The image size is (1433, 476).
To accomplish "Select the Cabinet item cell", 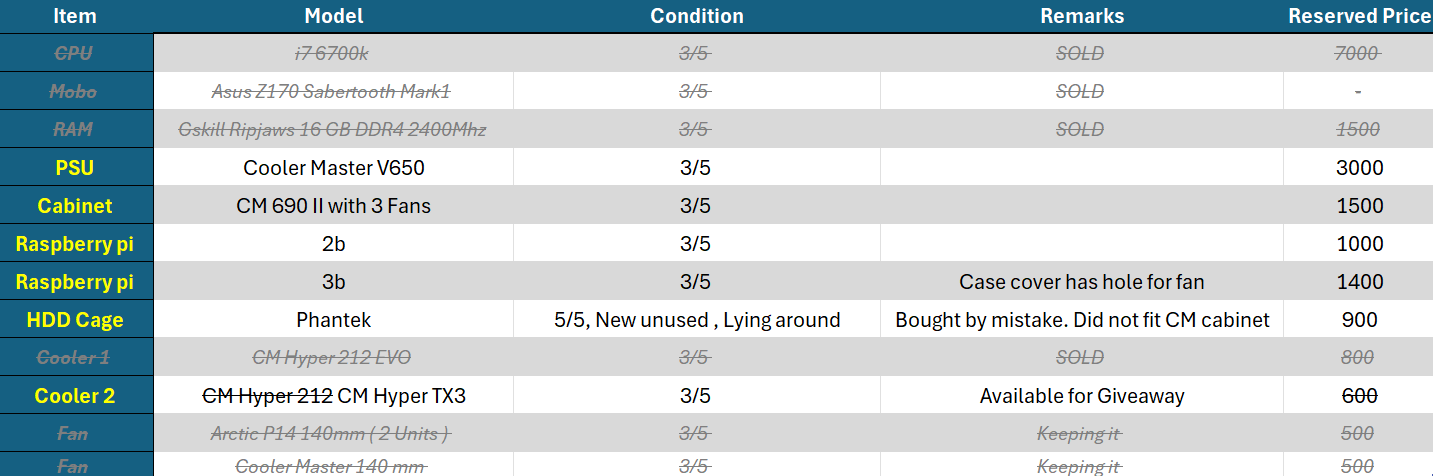I will pos(75,206).
